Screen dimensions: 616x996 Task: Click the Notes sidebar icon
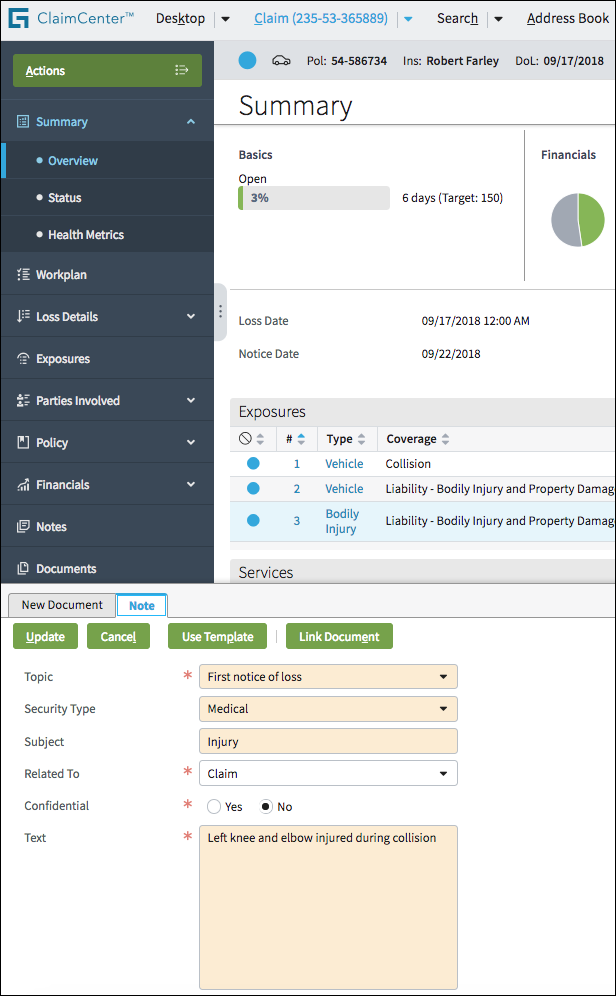click(23, 527)
